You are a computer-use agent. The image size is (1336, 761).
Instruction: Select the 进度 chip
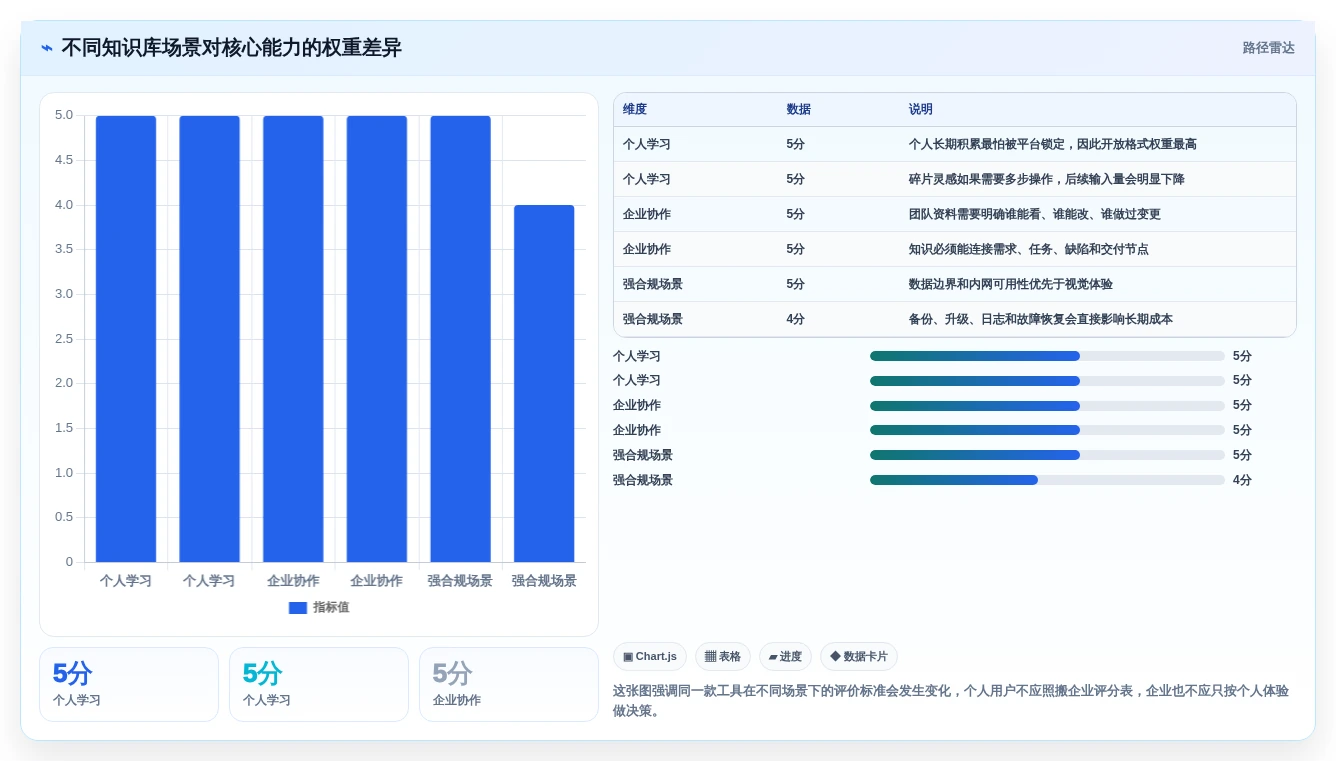(785, 657)
